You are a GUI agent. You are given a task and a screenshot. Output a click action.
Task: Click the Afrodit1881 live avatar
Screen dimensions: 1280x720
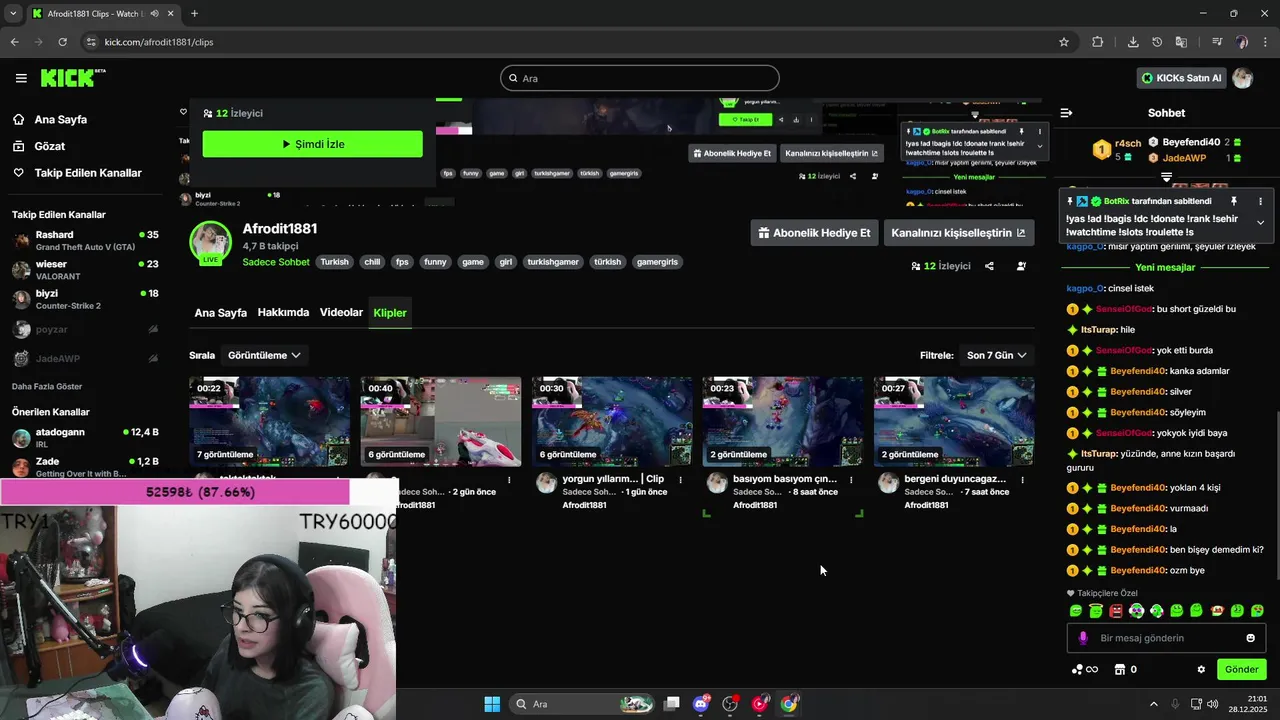pos(211,243)
